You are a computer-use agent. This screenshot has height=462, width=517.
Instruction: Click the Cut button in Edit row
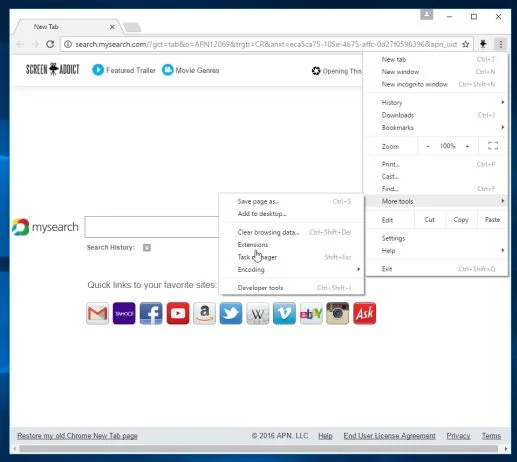pos(430,220)
